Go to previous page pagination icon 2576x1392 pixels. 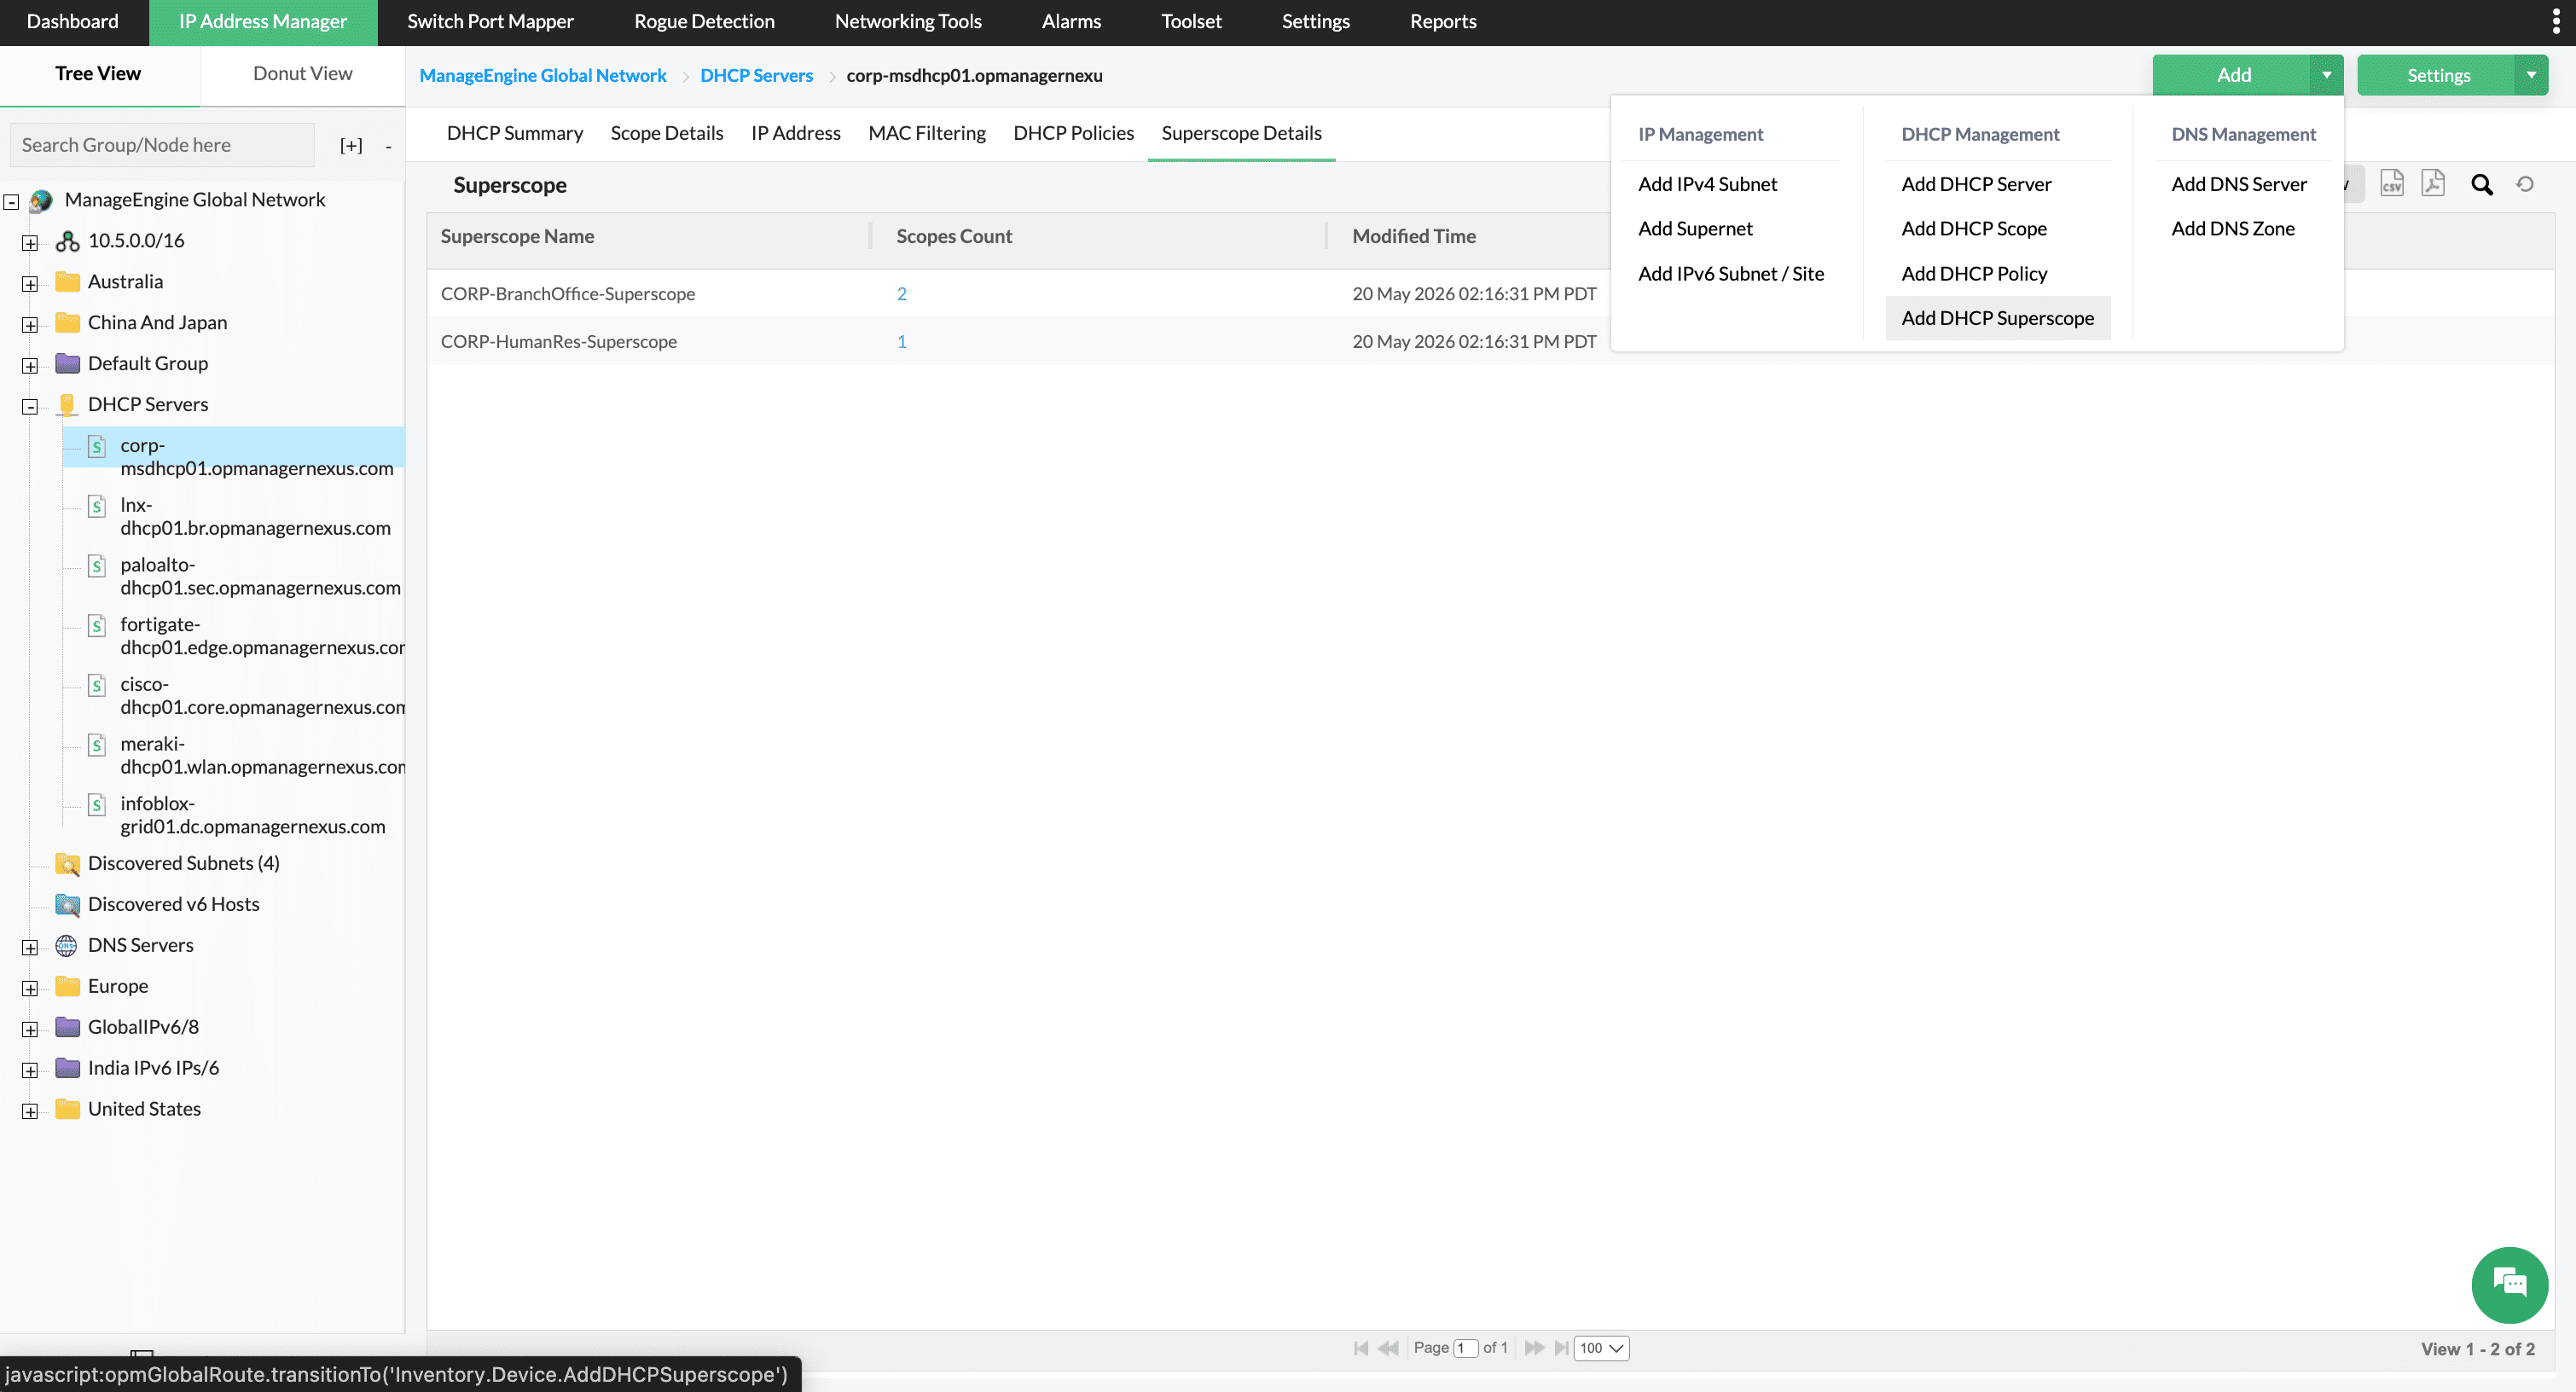point(1389,1348)
